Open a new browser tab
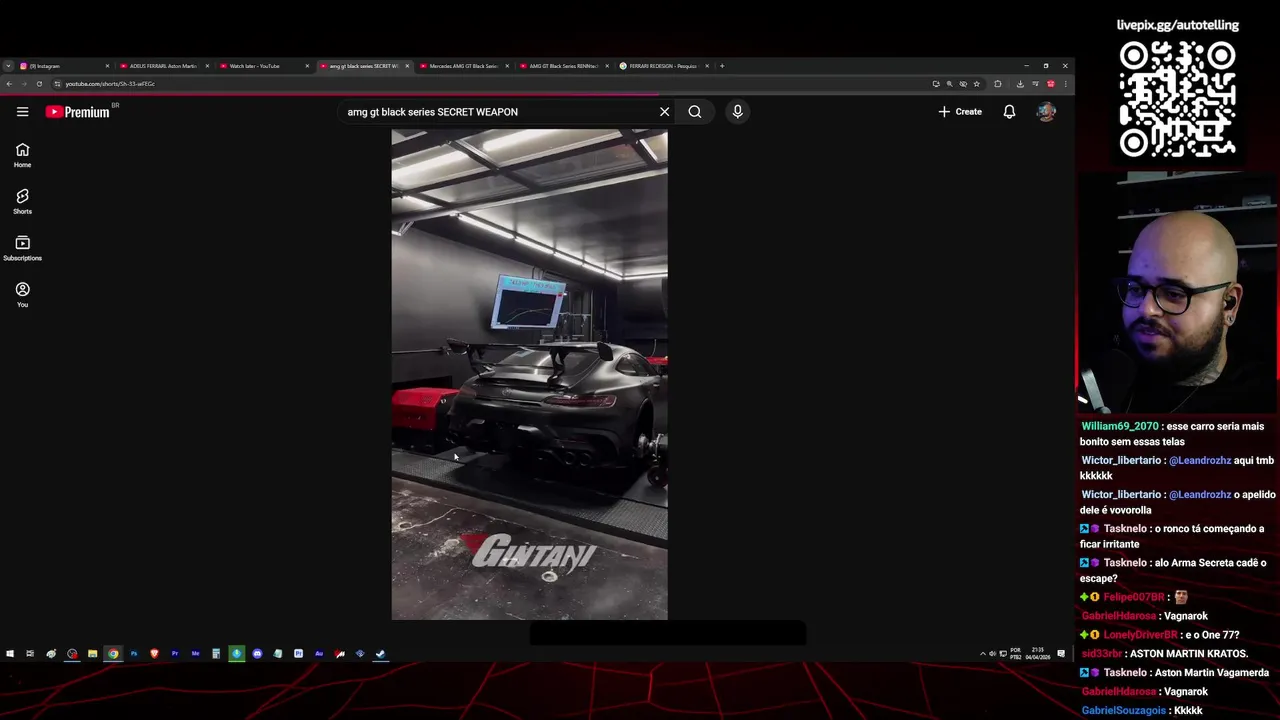This screenshot has height=720, width=1280. pos(722,66)
